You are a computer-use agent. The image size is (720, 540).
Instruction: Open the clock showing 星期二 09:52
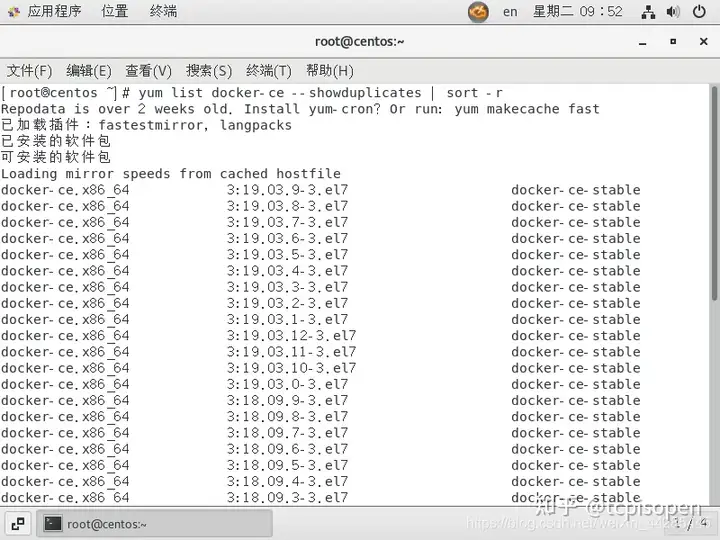click(578, 11)
